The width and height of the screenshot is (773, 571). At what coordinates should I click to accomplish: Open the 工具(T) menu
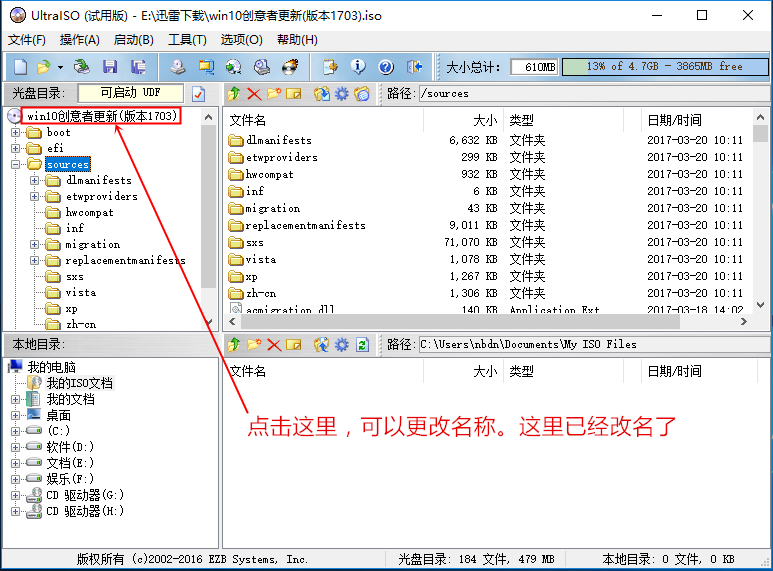pos(187,40)
